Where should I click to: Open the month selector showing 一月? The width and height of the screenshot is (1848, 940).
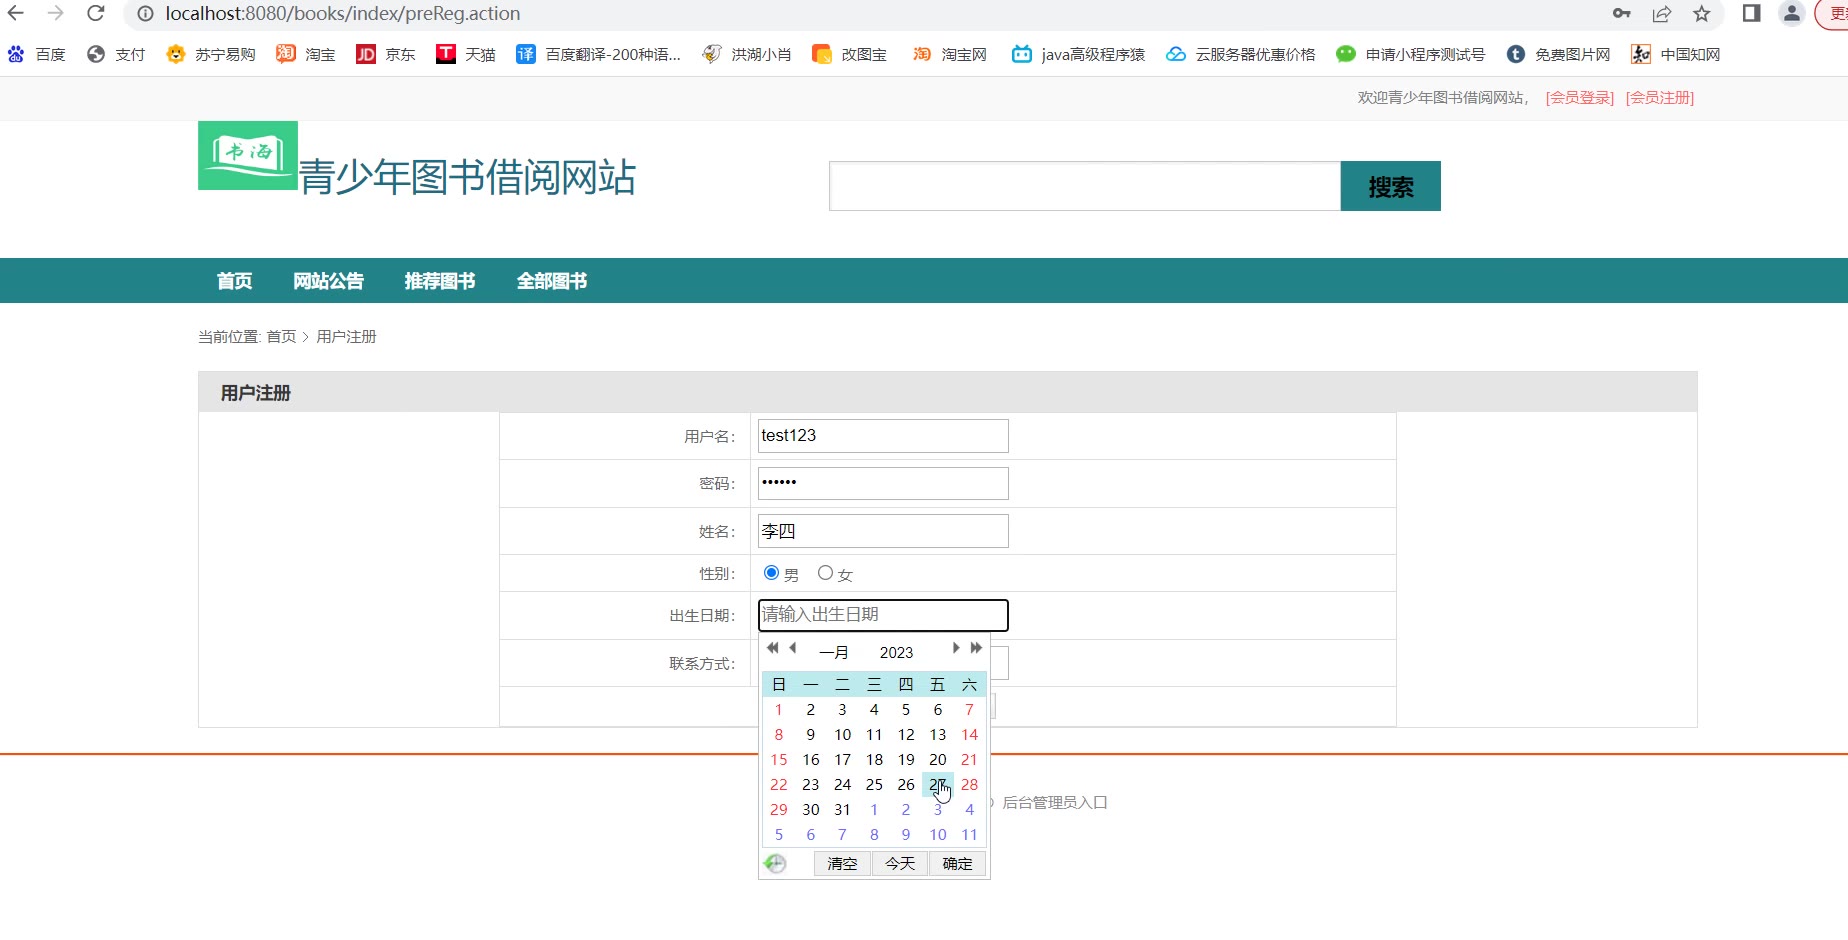[834, 652]
